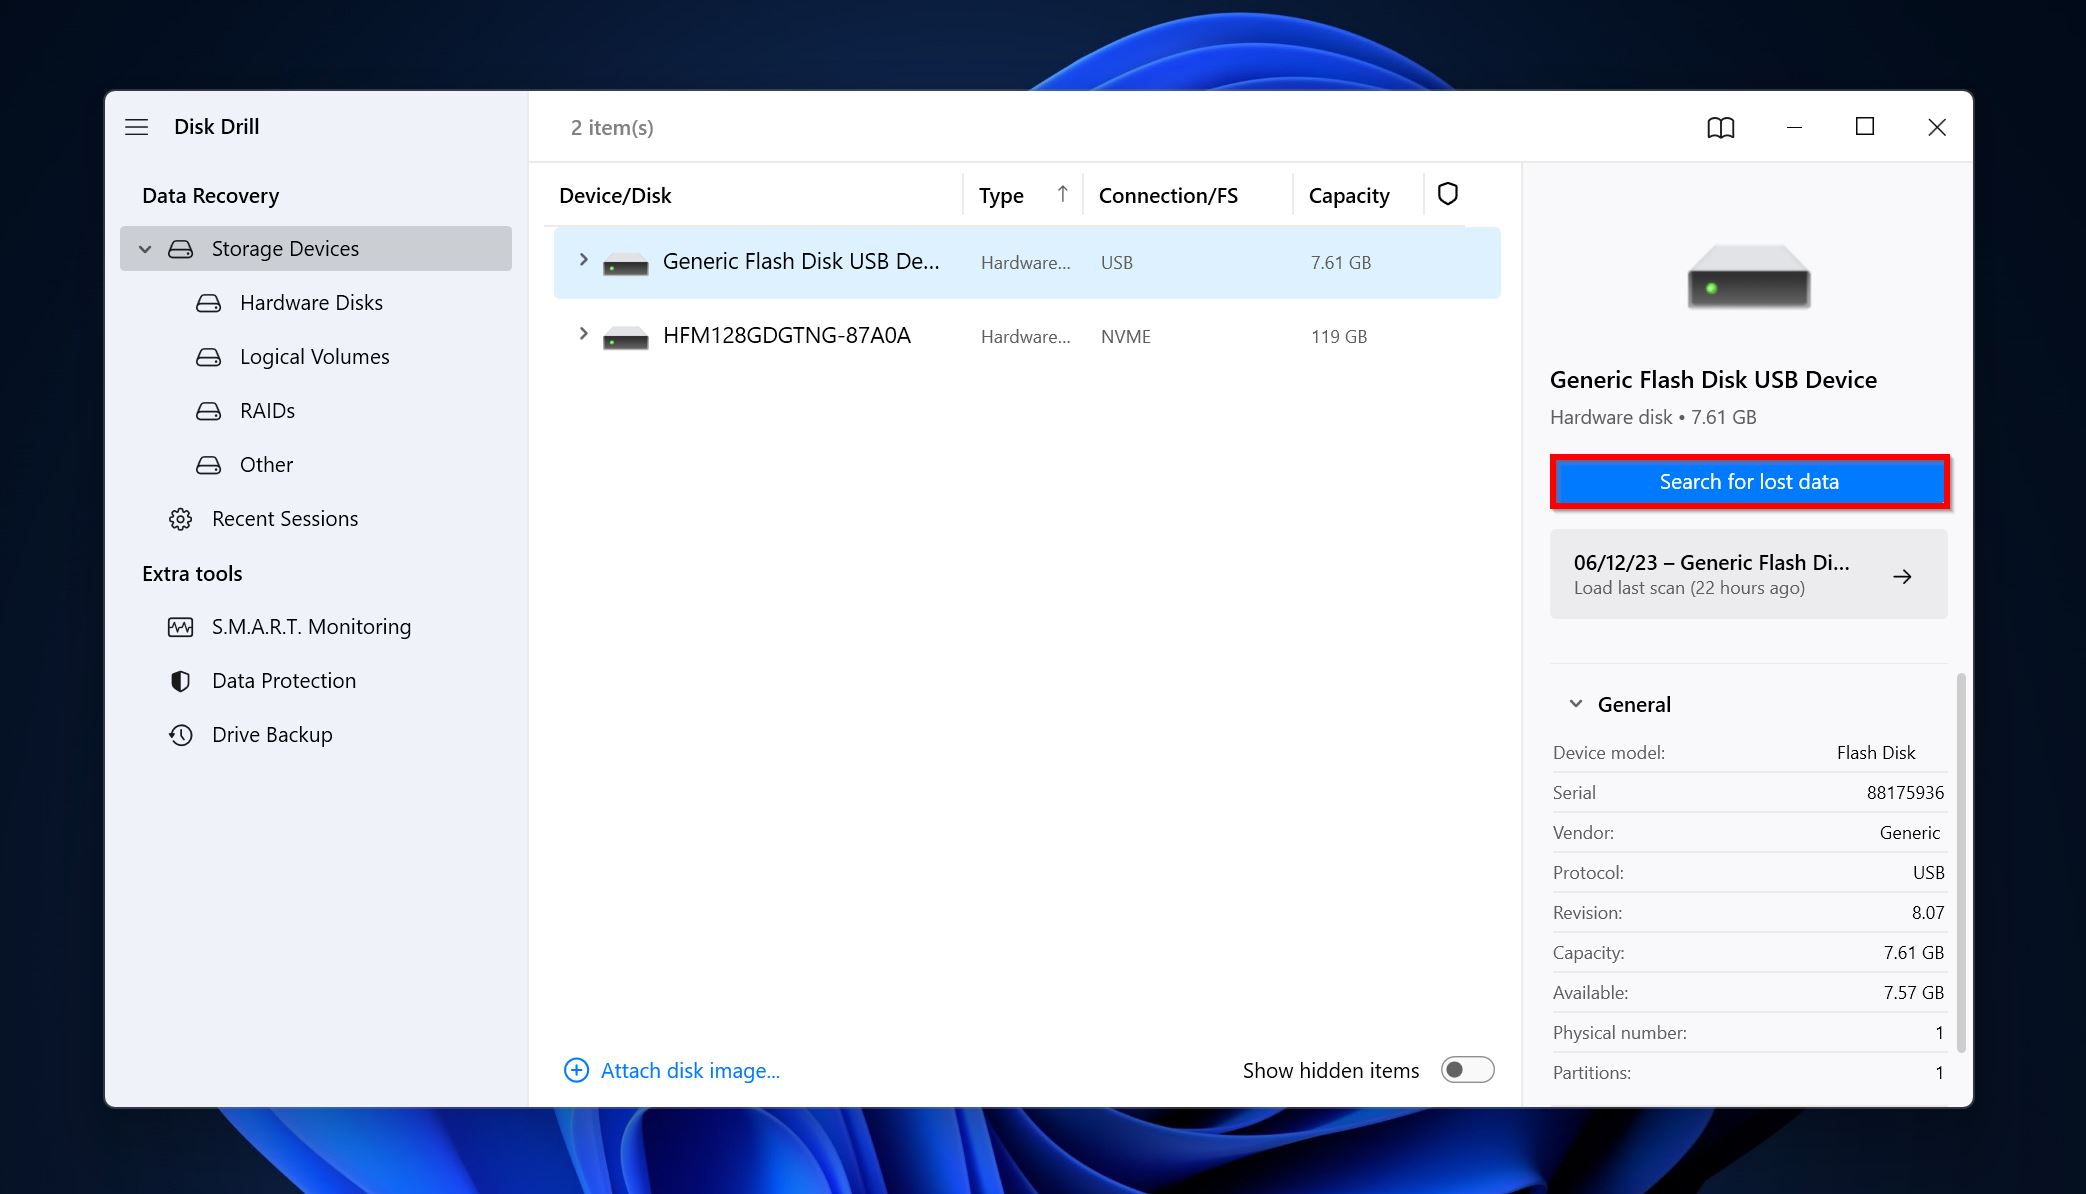Expand the Generic Flash Disk USB entry
This screenshot has width=2086, height=1194.
(x=583, y=261)
